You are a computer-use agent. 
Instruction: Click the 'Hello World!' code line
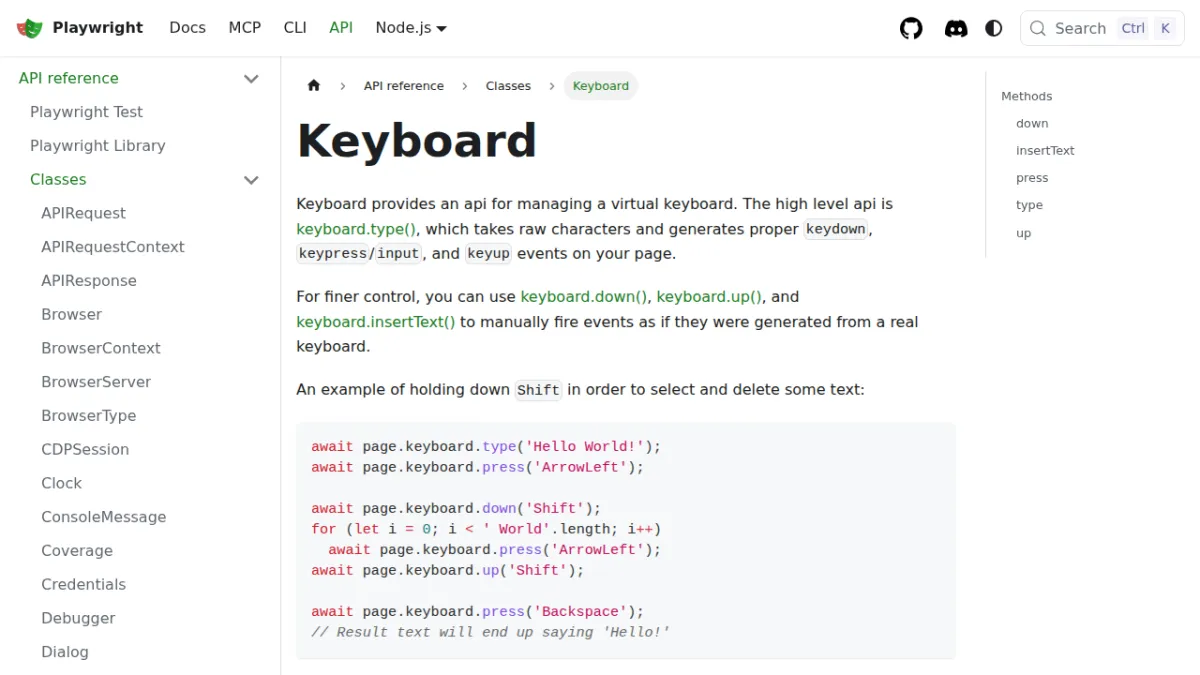(486, 447)
